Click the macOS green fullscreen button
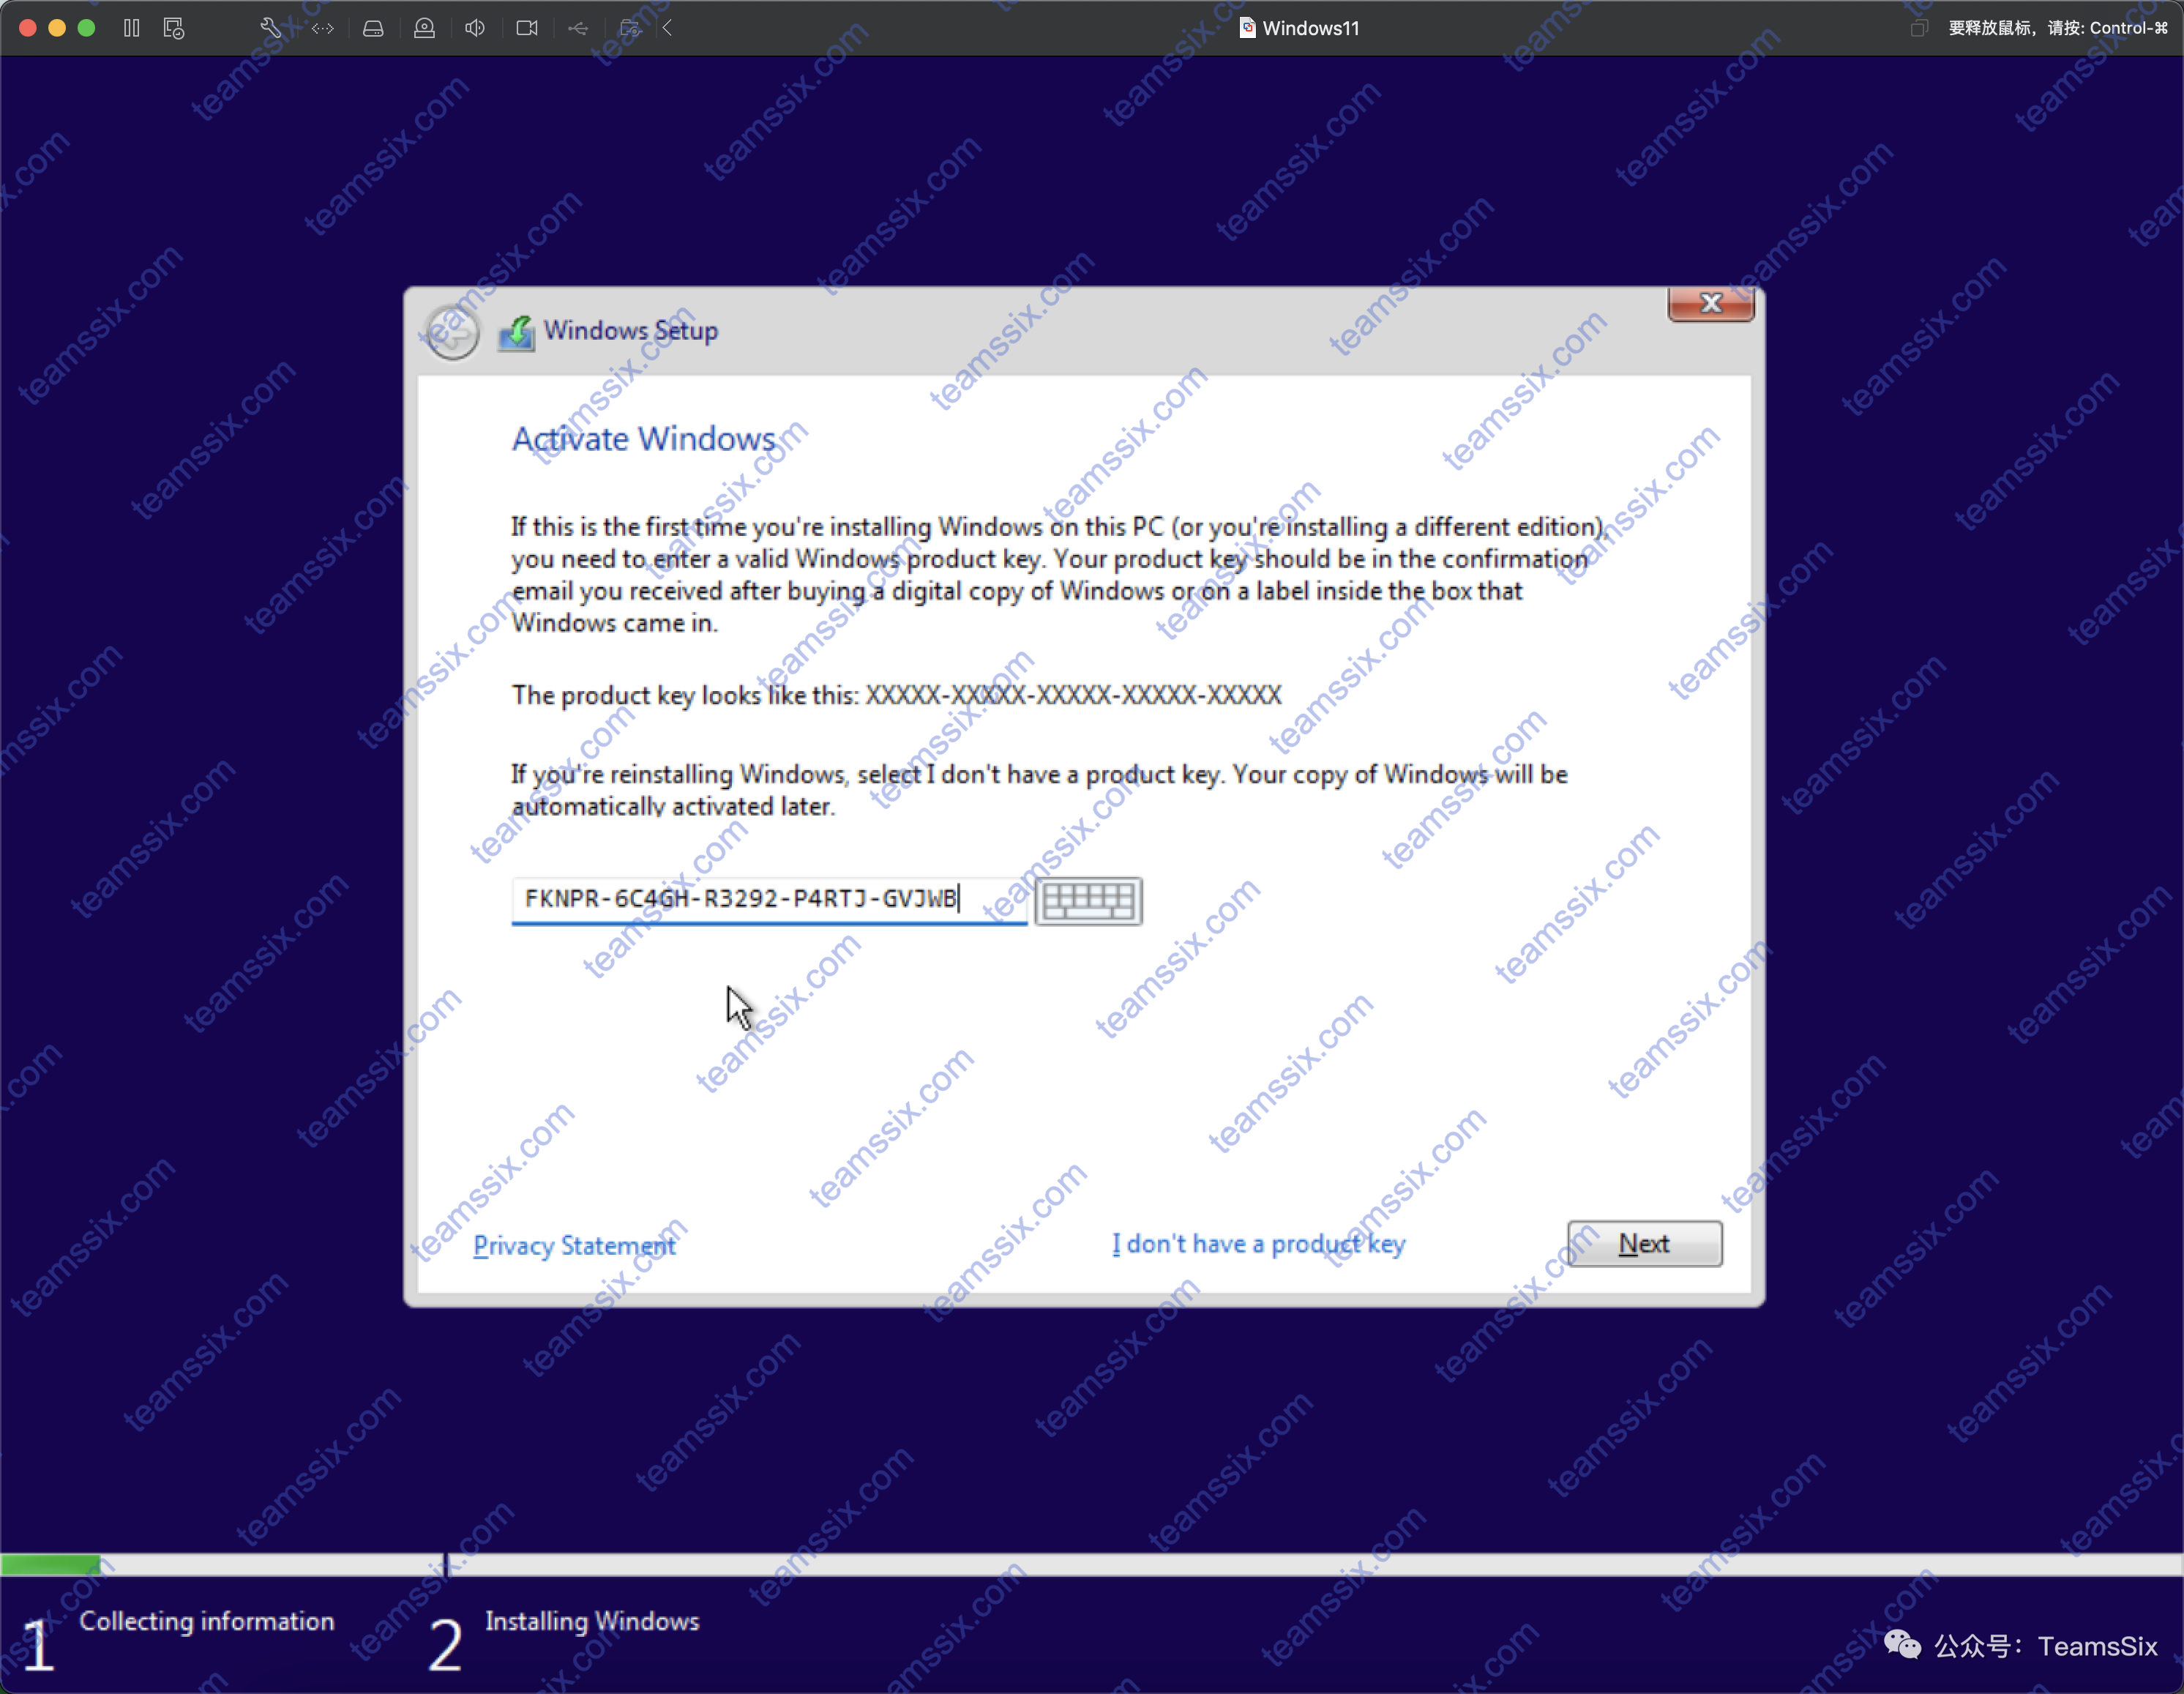2184x1694 pixels. [86, 28]
